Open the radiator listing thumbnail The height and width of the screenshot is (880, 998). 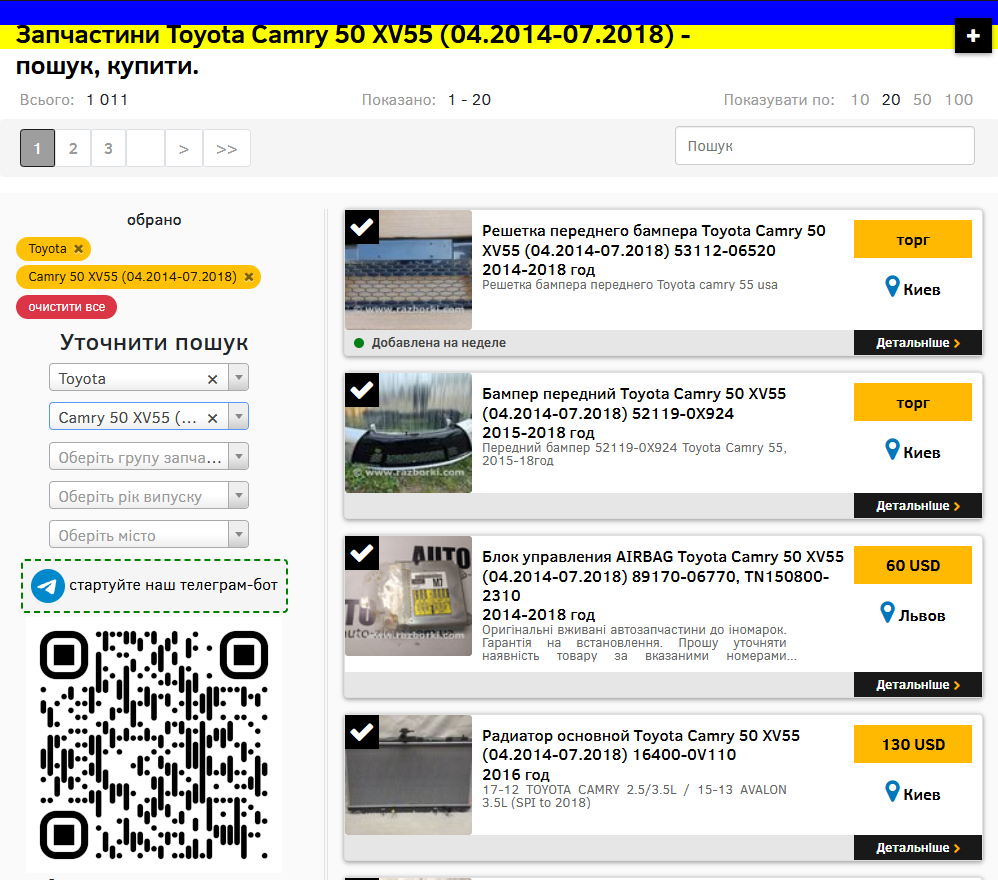[x=409, y=775]
